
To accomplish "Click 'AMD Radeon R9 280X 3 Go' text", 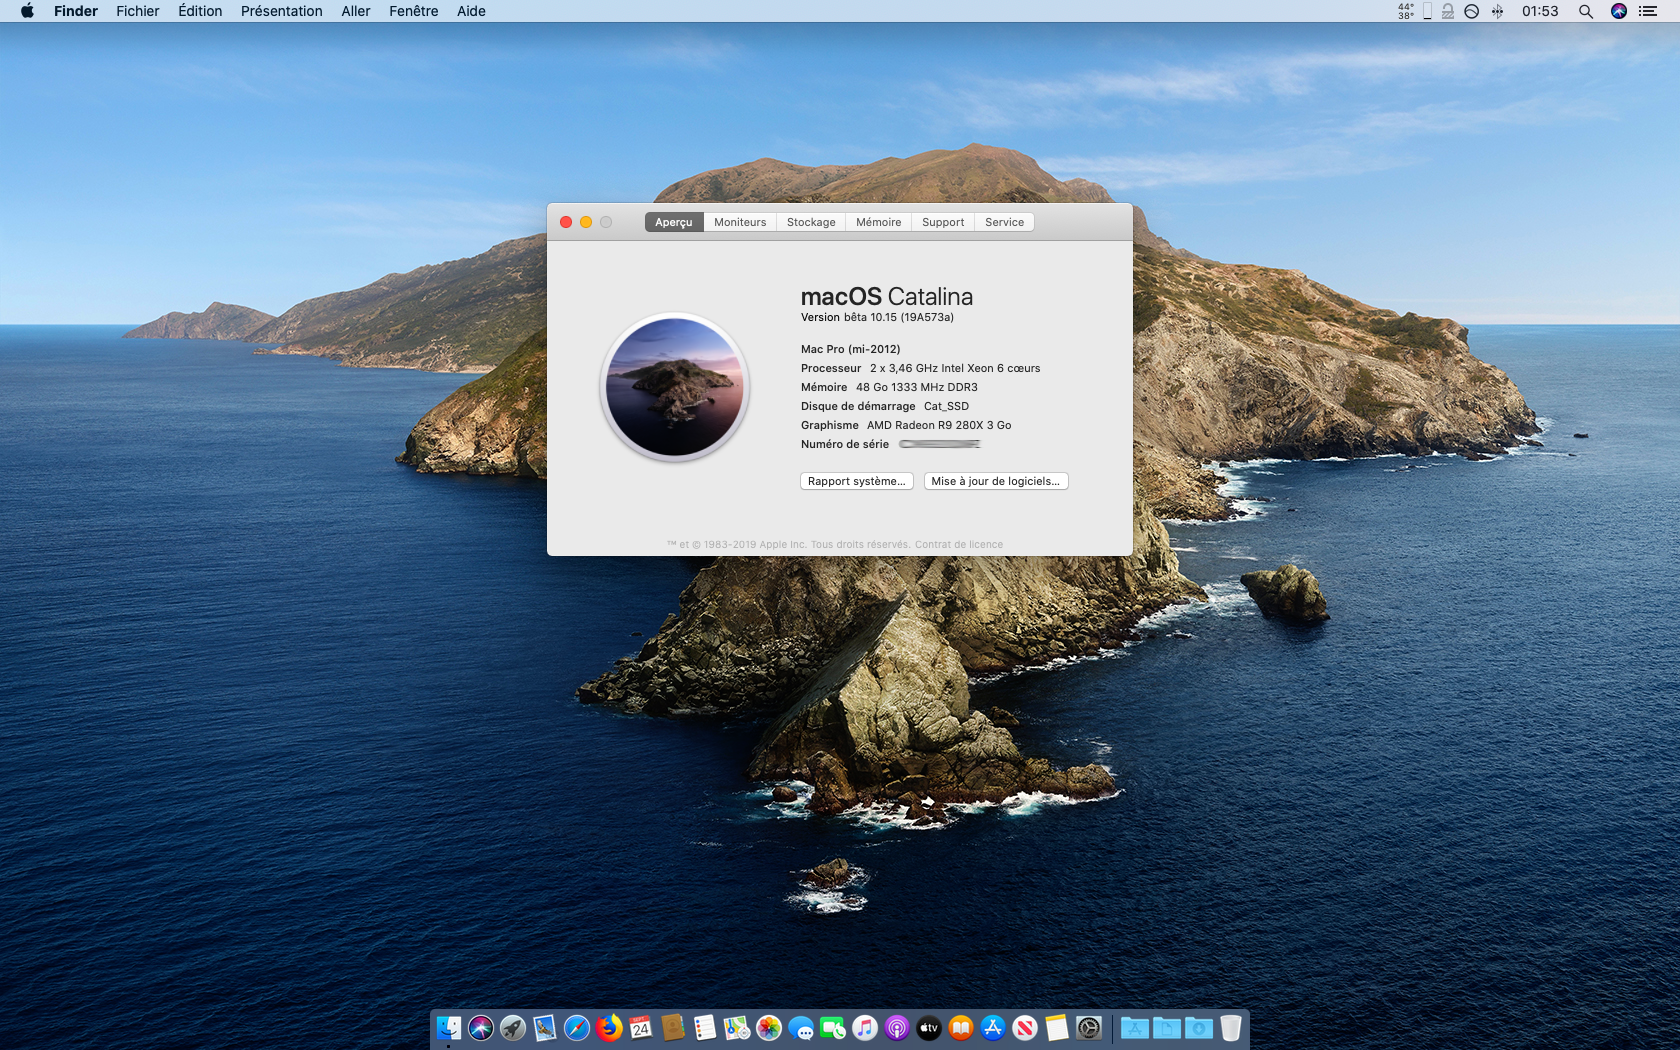I will pyautogui.click(x=939, y=425).
